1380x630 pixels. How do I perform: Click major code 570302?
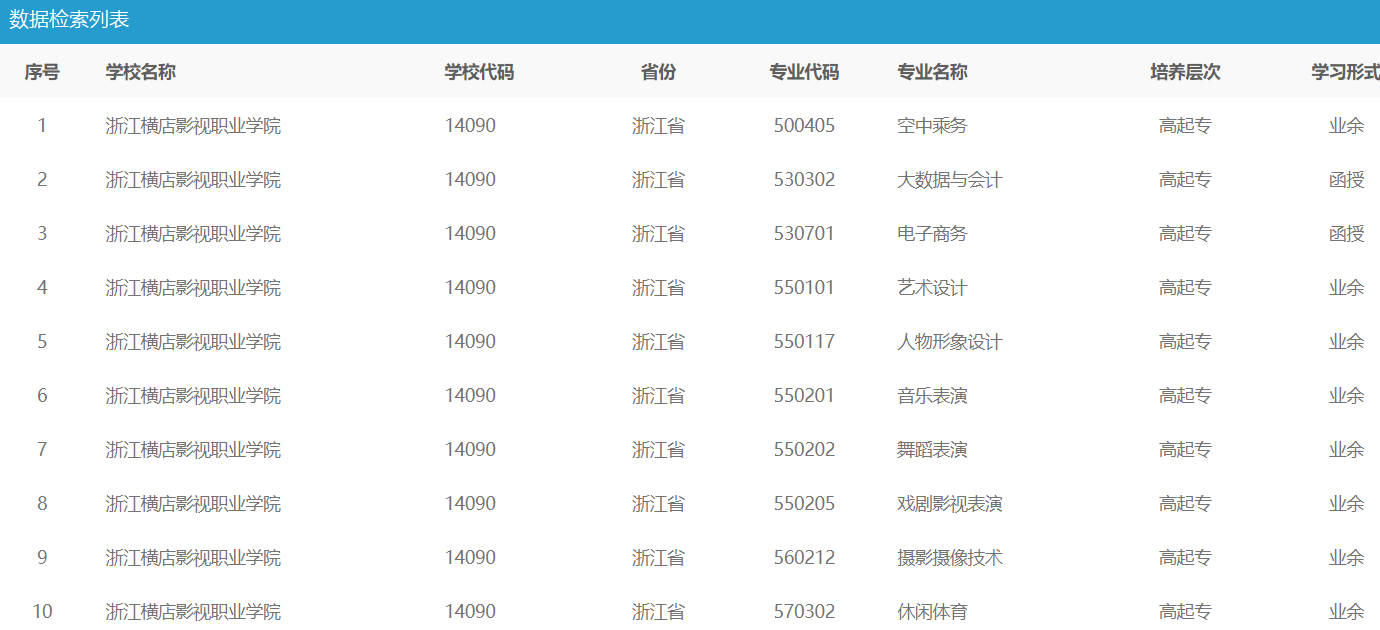(804, 612)
